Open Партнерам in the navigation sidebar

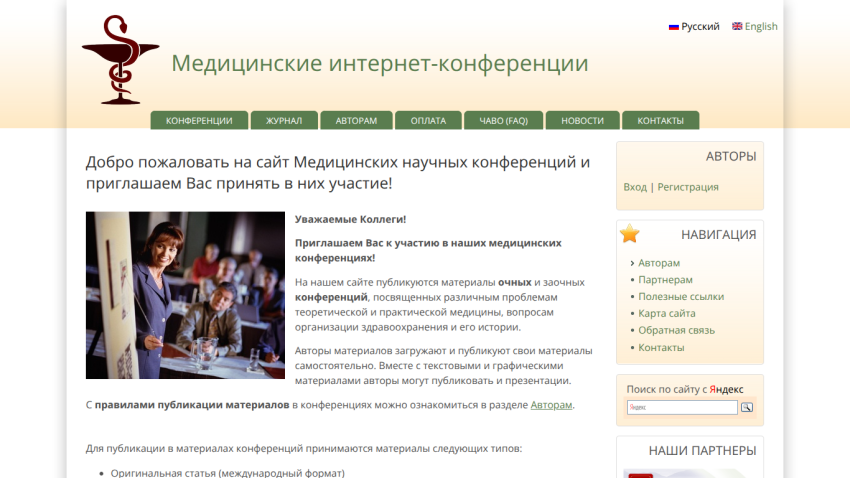pyautogui.click(x=665, y=280)
